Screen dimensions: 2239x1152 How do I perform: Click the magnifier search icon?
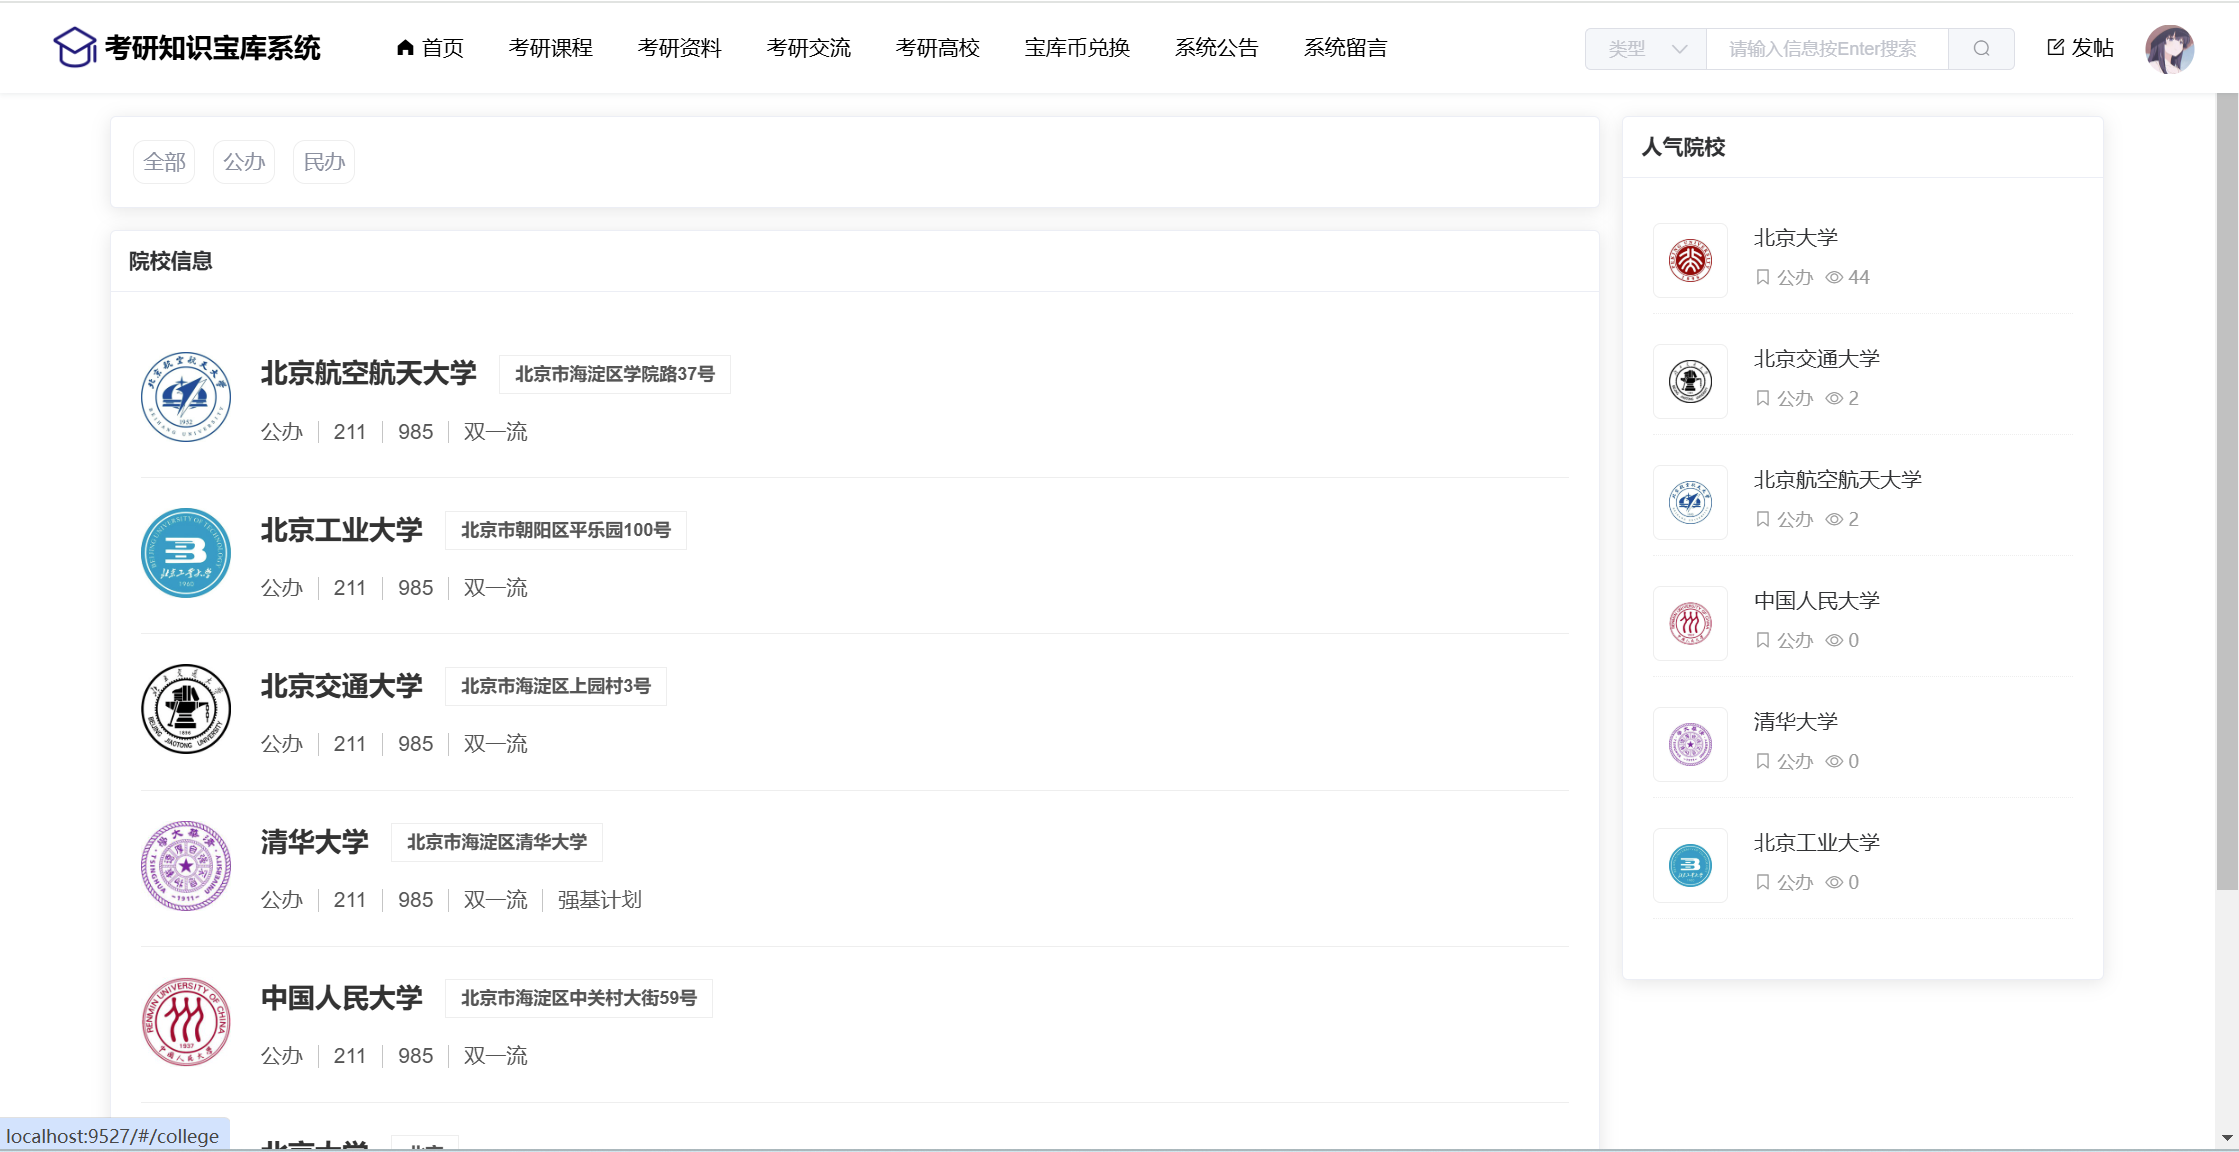pyautogui.click(x=1980, y=49)
